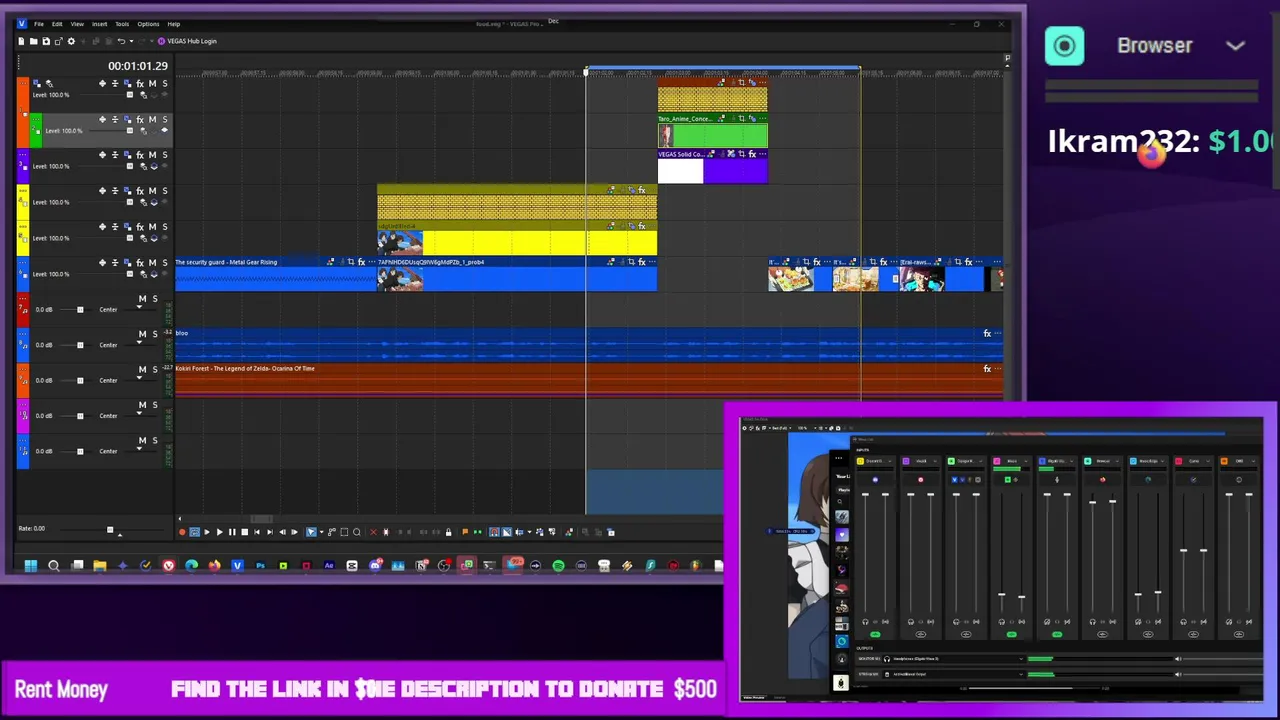
Task: Create a new project from the toolbar
Action: (x=21, y=41)
